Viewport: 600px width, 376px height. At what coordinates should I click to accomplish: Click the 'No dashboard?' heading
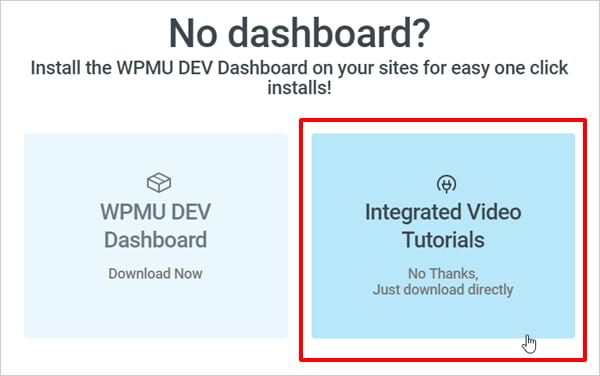[300, 34]
